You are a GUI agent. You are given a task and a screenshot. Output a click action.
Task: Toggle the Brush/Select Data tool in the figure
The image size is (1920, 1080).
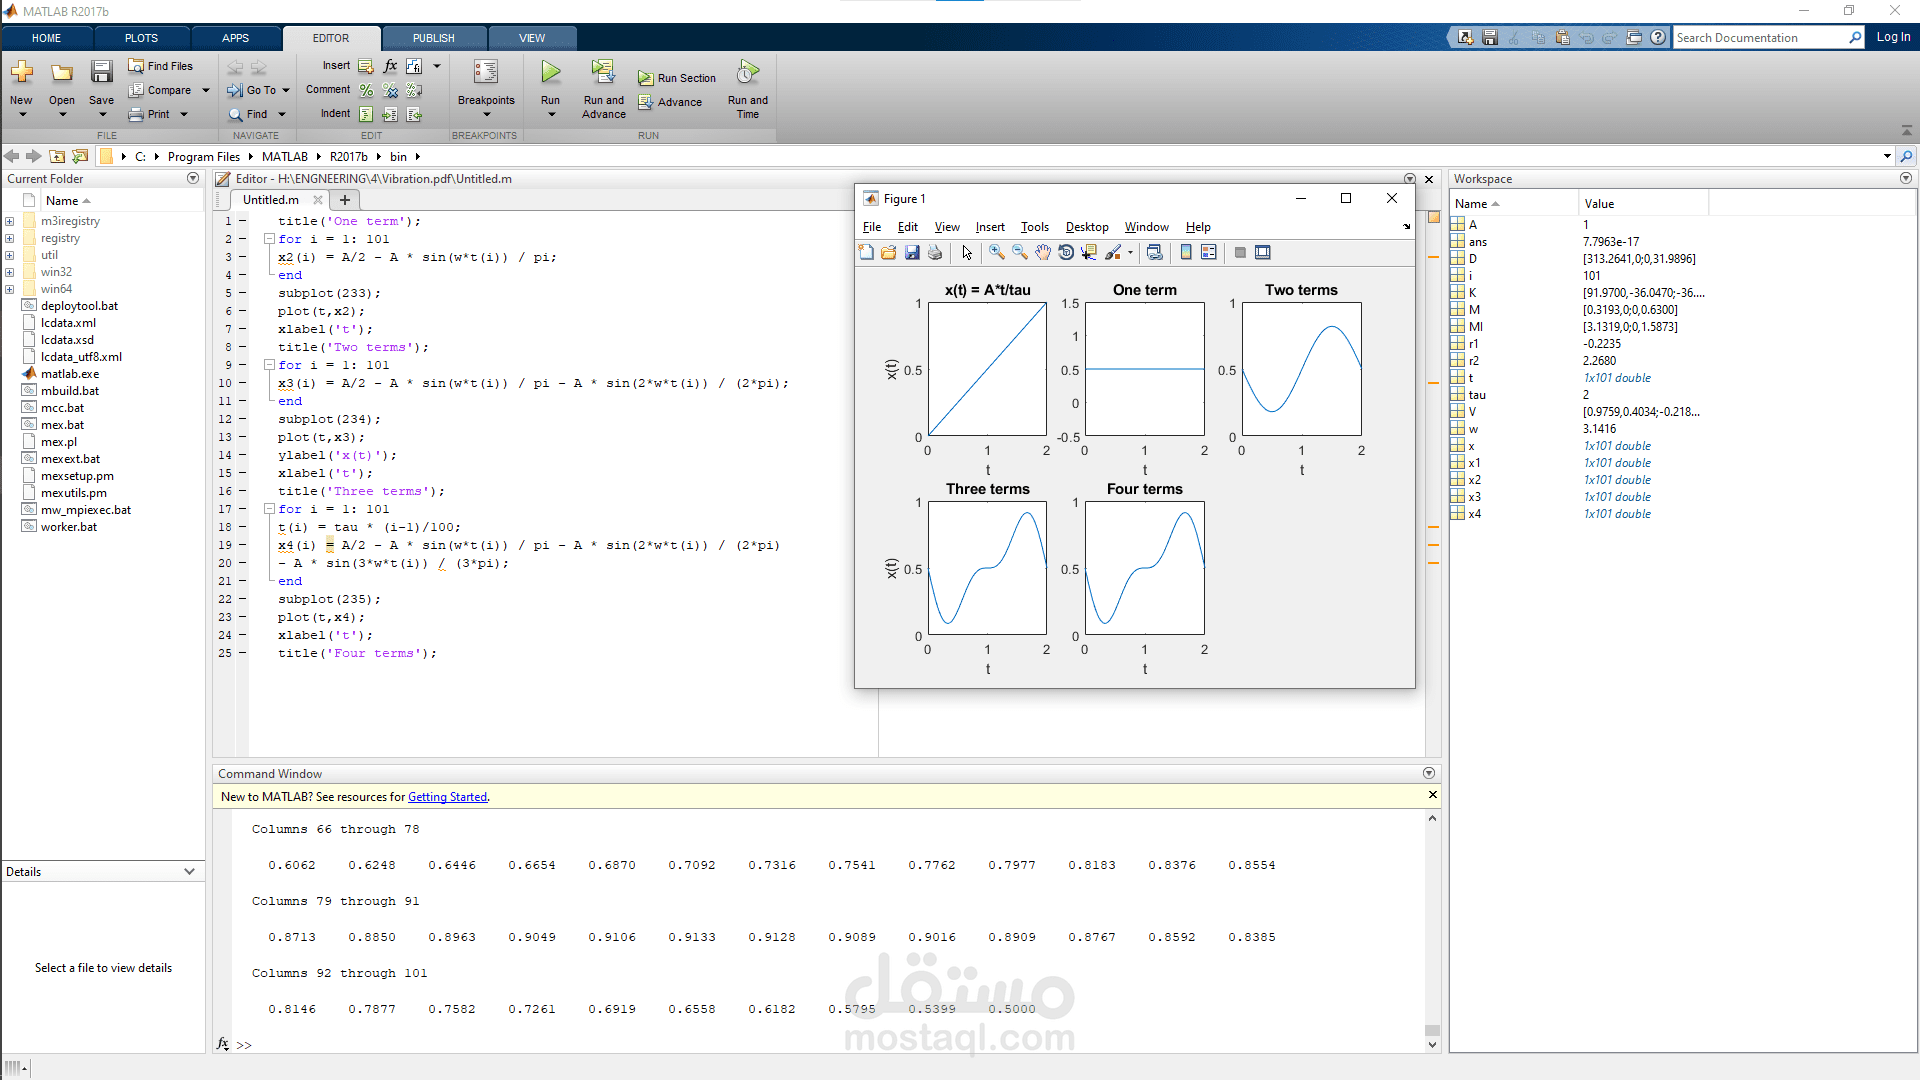click(x=1114, y=253)
